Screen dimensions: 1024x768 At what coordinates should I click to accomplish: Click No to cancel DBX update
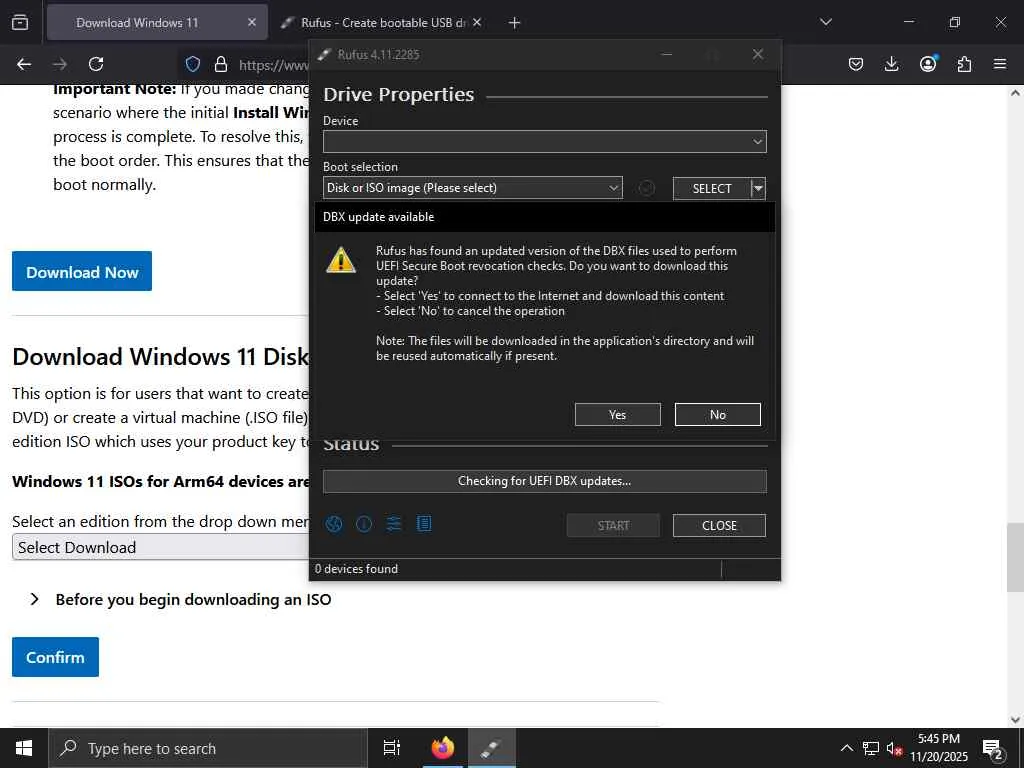point(718,415)
